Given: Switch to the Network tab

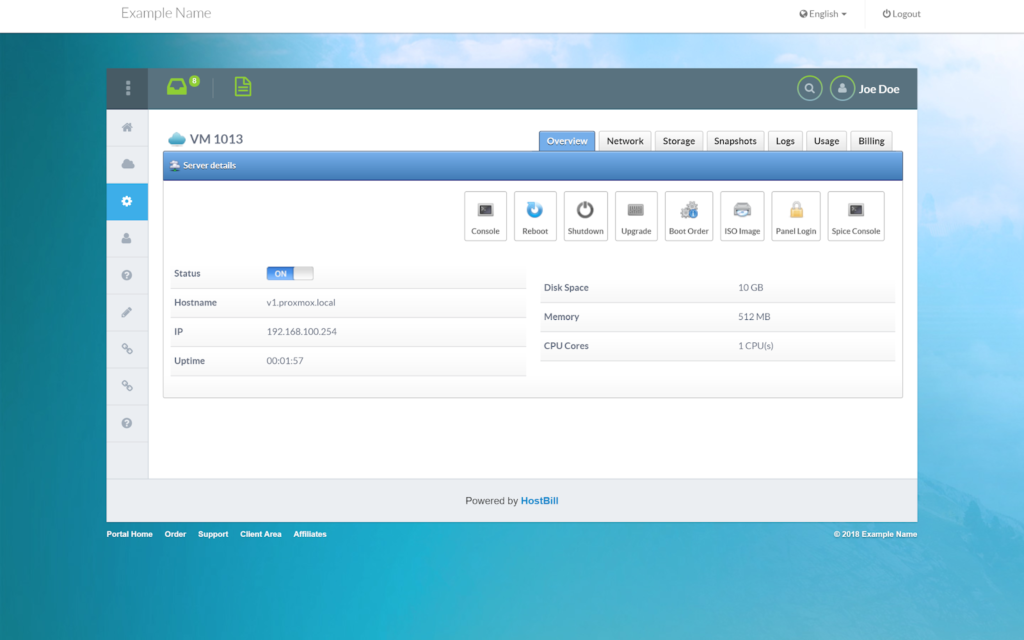Looking at the screenshot, I should [625, 141].
